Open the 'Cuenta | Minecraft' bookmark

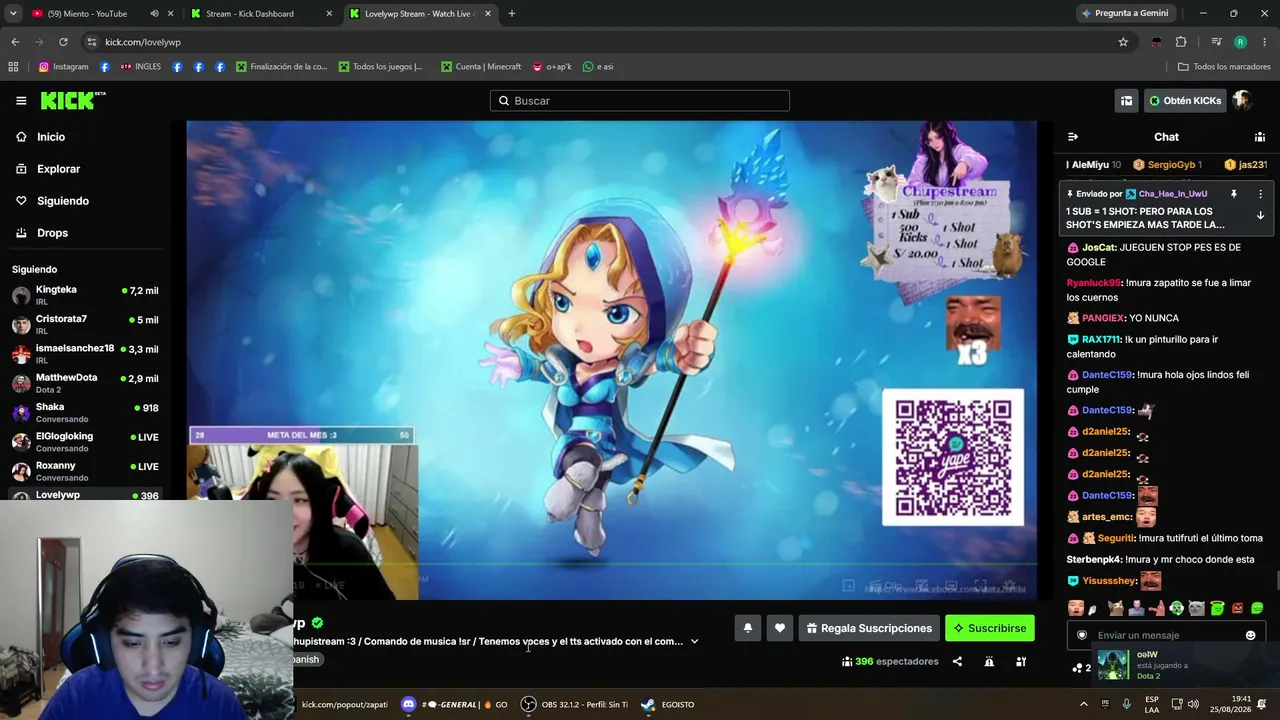click(x=481, y=67)
